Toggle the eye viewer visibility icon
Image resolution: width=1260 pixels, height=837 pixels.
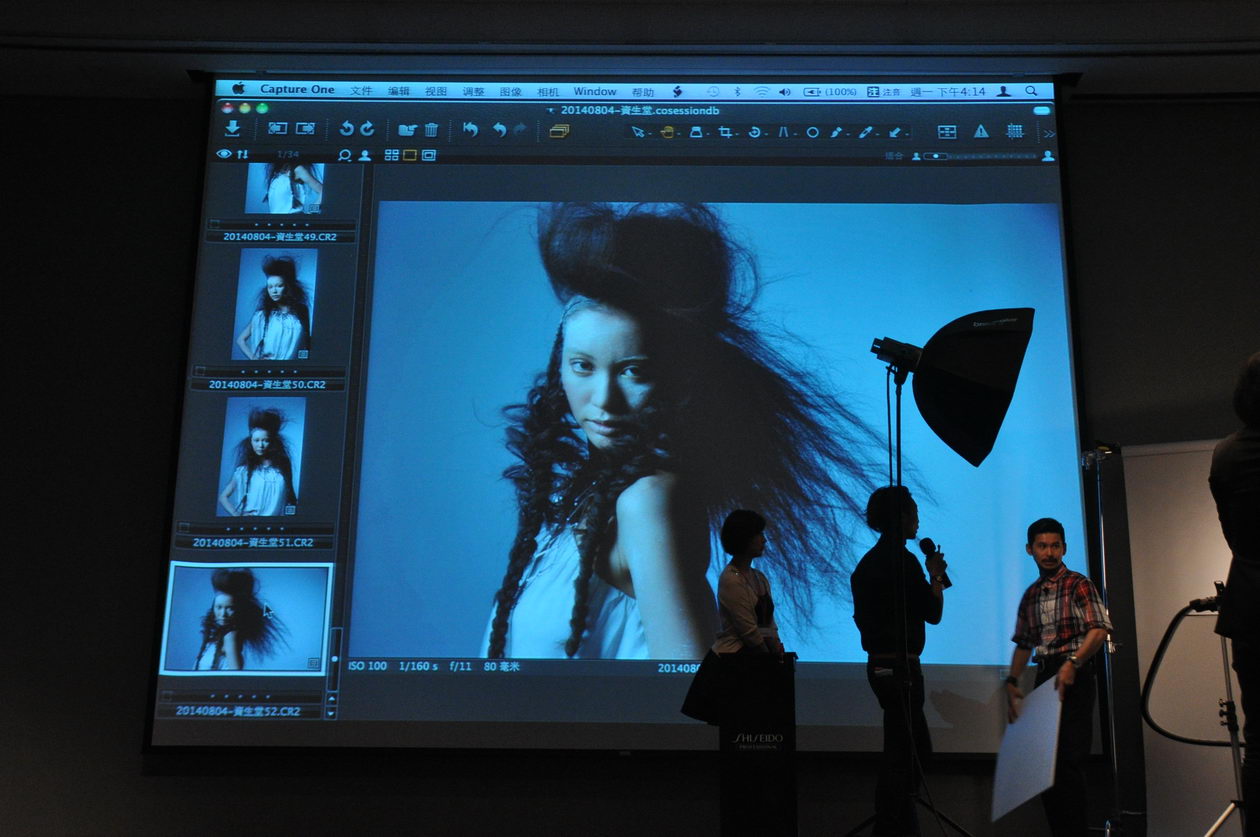pyautogui.click(x=224, y=154)
